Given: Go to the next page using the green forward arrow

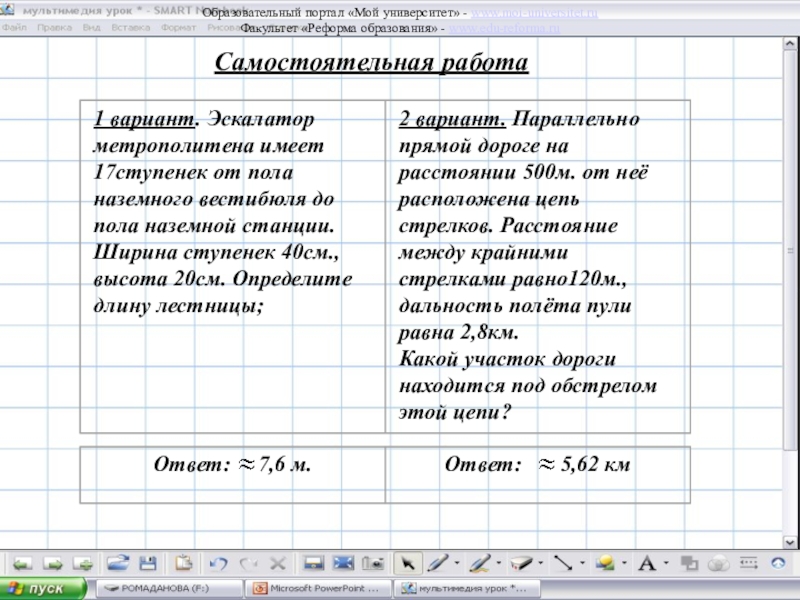Looking at the screenshot, I should click(53, 563).
